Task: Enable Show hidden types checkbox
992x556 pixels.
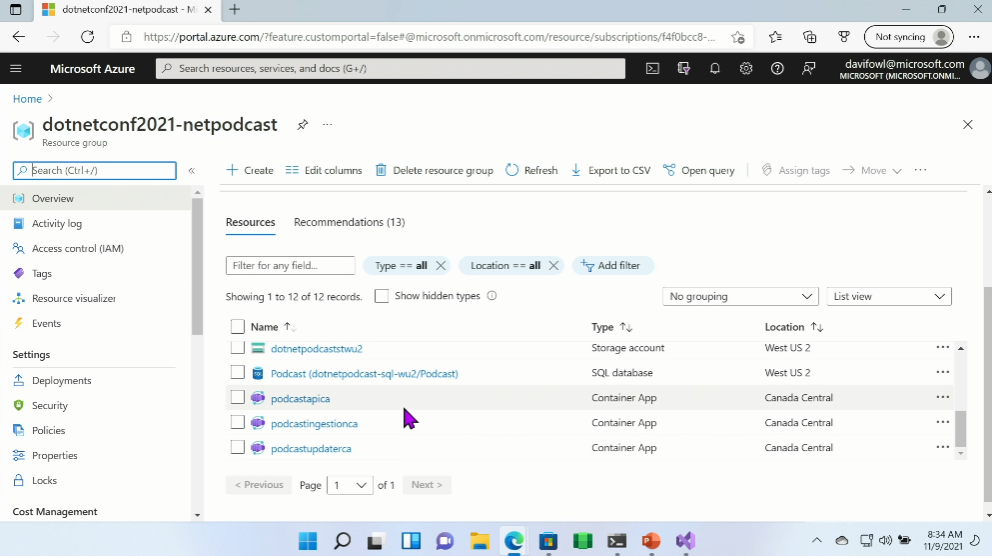Action: pos(381,296)
